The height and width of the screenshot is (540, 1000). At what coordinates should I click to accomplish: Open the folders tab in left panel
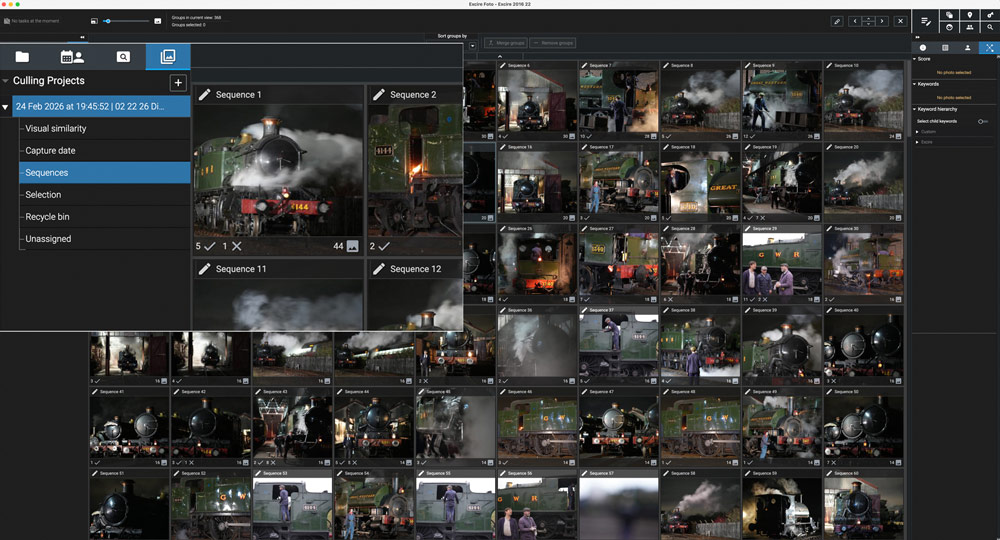tap(22, 57)
